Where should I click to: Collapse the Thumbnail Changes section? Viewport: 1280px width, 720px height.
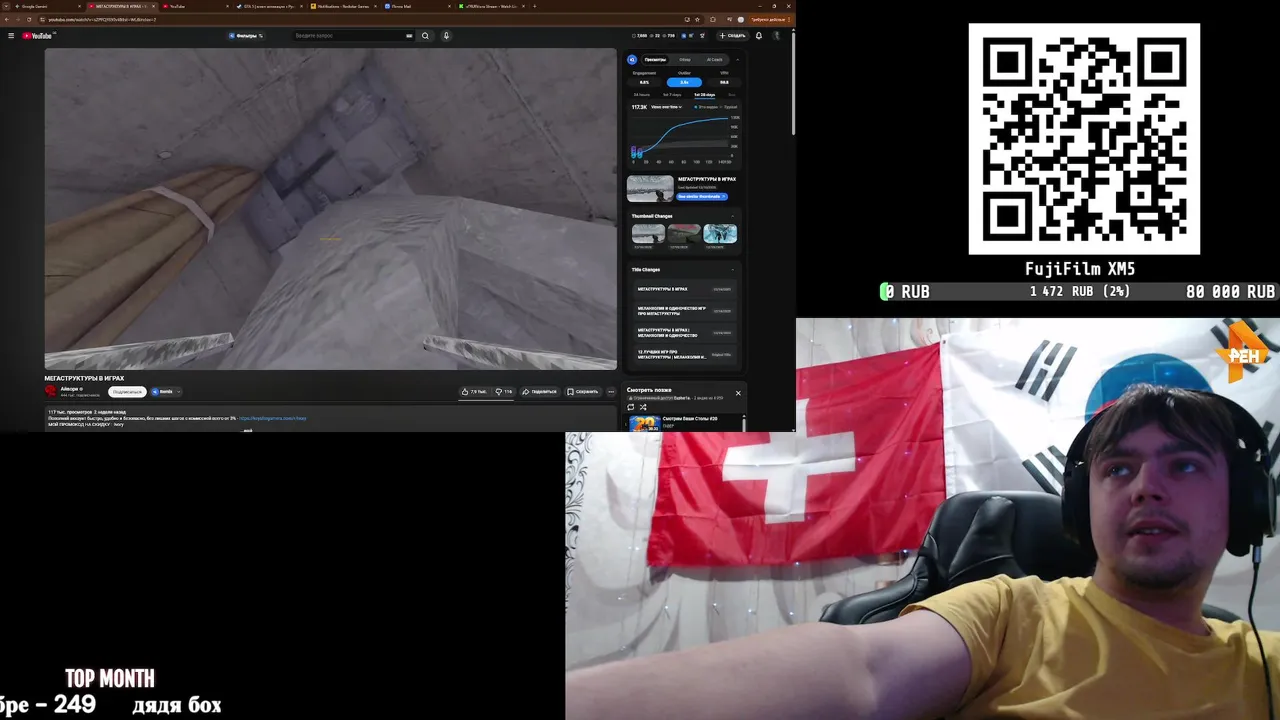[732, 216]
